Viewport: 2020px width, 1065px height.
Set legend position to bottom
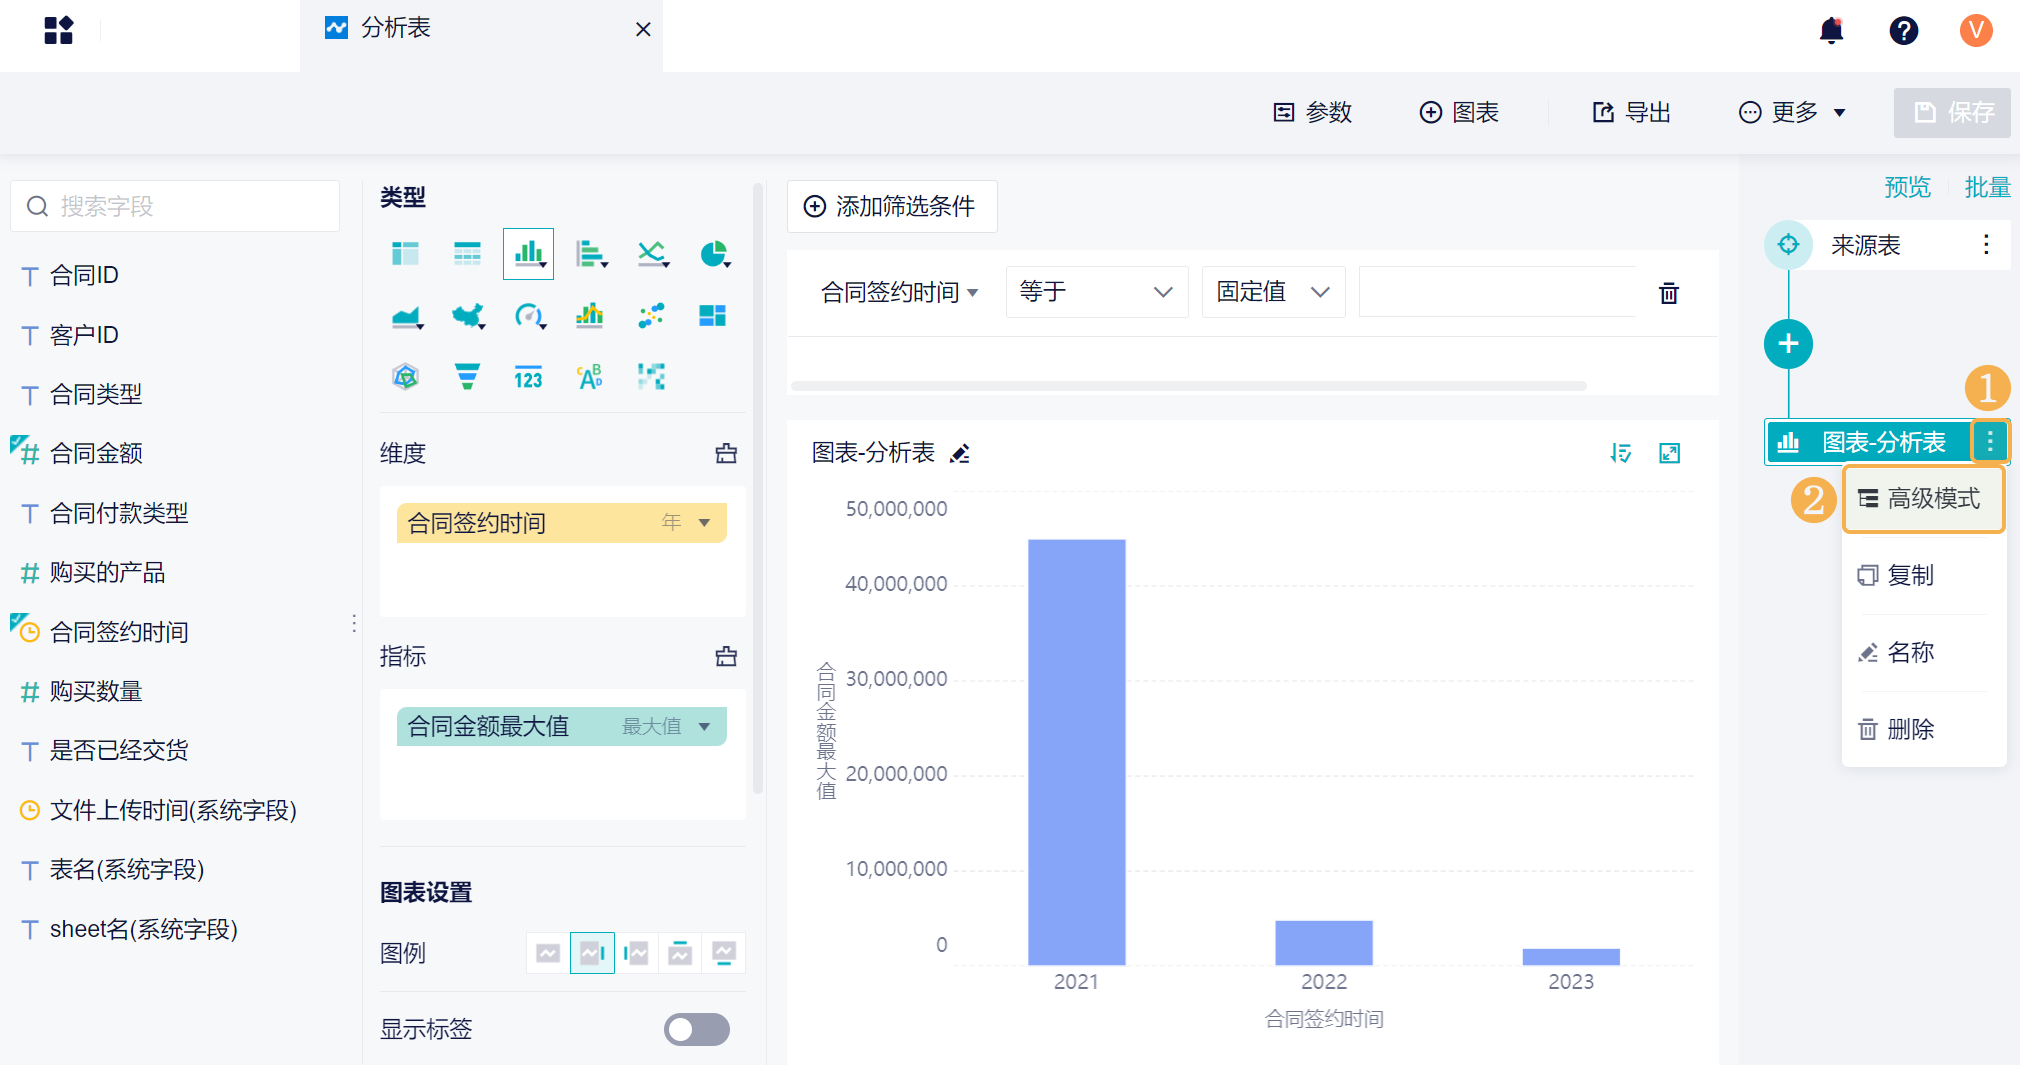tap(724, 953)
